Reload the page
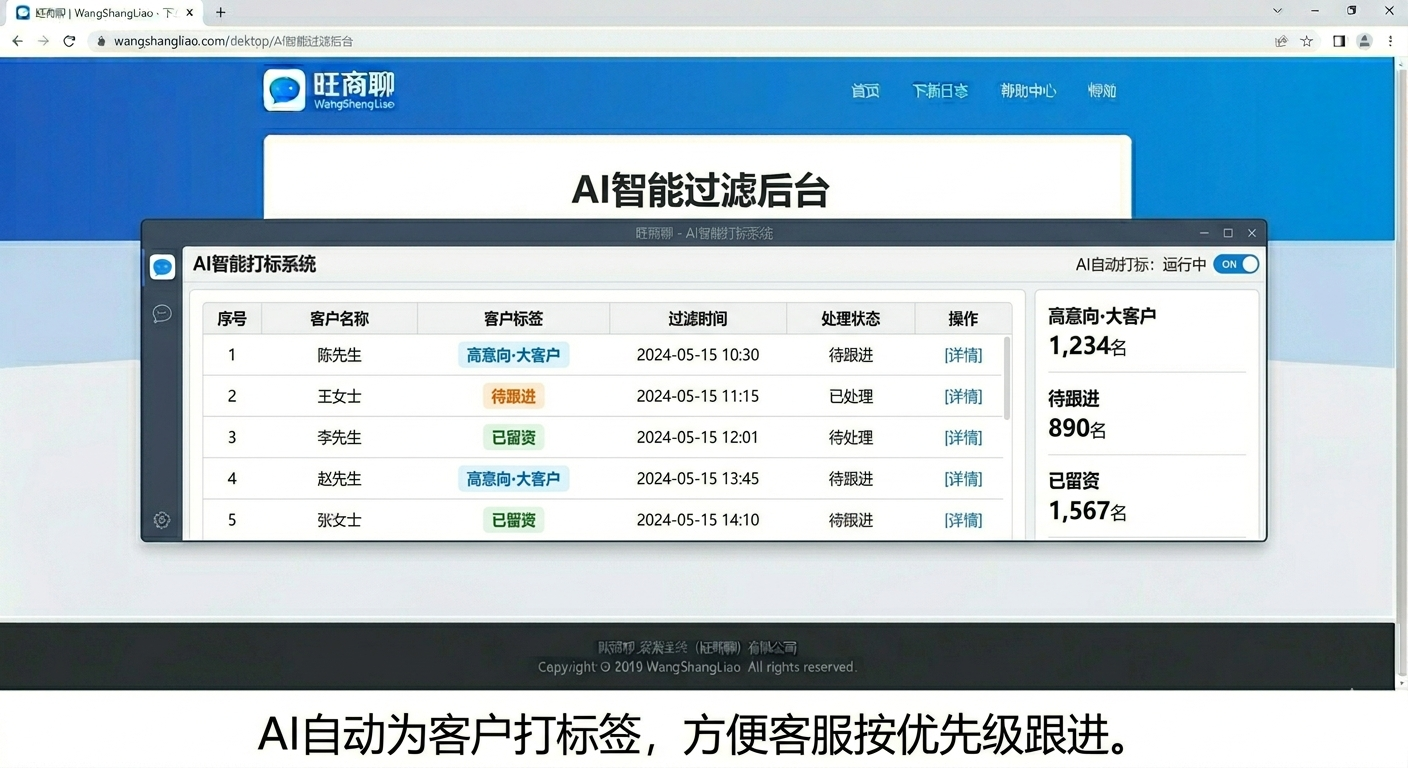Screen dimensions: 1408x768 [x=68, y=41]
